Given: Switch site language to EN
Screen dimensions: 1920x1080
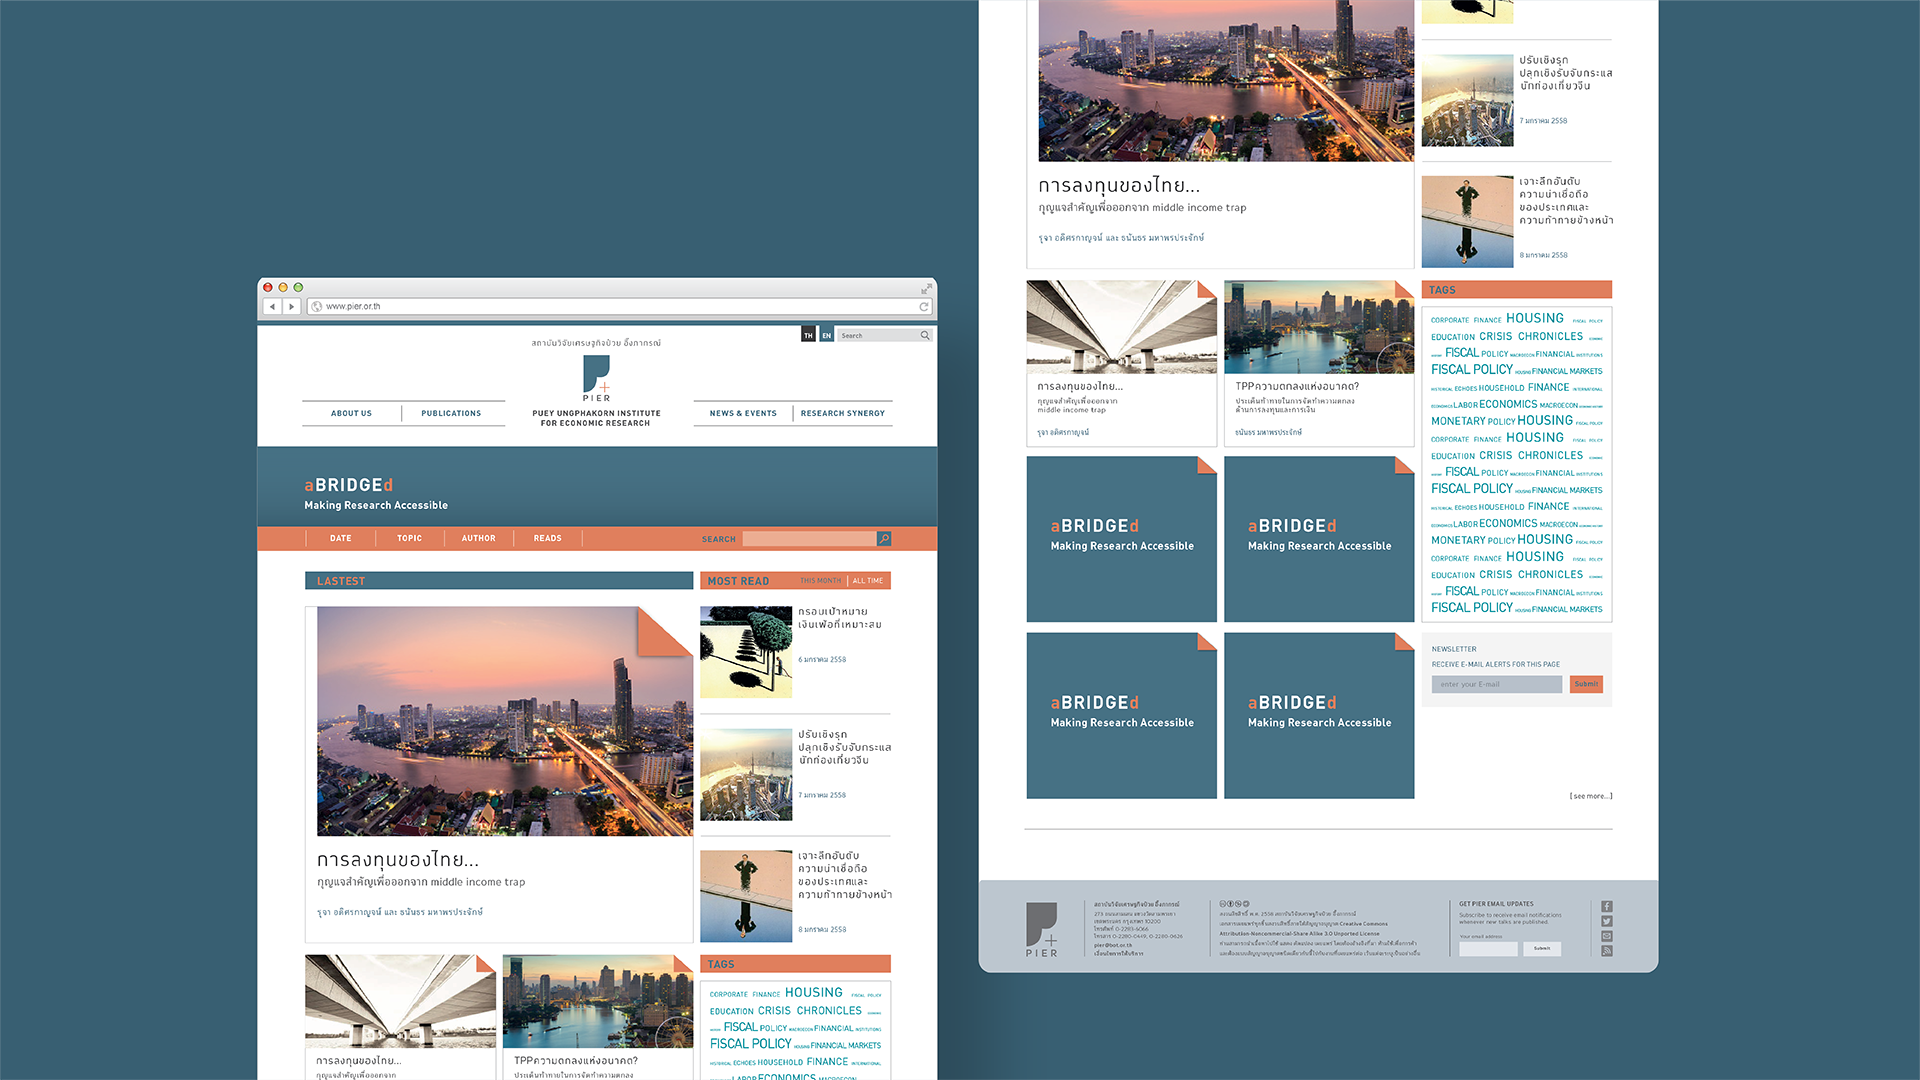Looking at the screenshot, I should [x=826, y=336].
